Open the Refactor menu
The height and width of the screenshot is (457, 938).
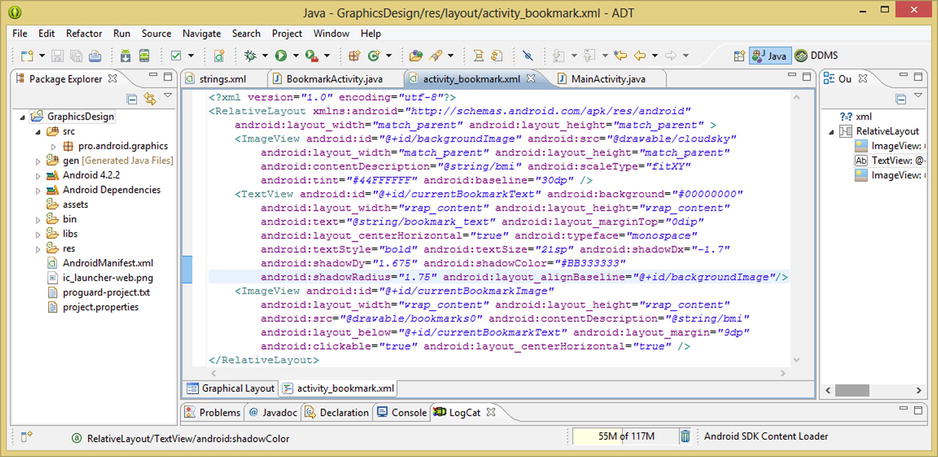(x=84, y=33)
